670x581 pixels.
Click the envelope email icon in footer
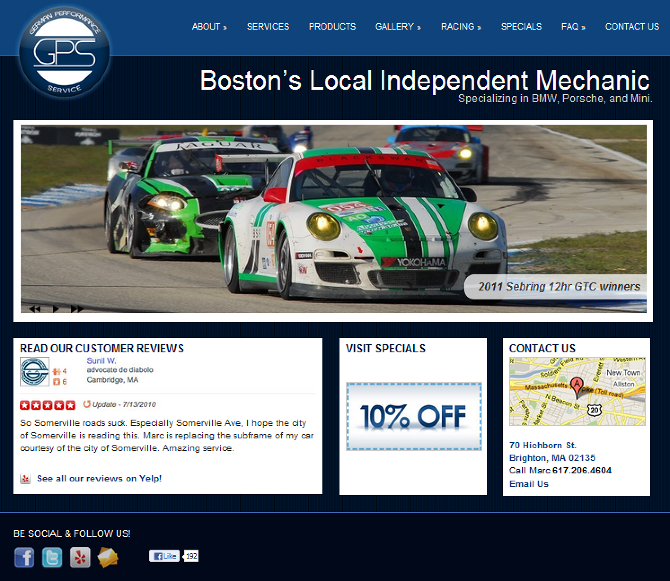tap(108, 558)
